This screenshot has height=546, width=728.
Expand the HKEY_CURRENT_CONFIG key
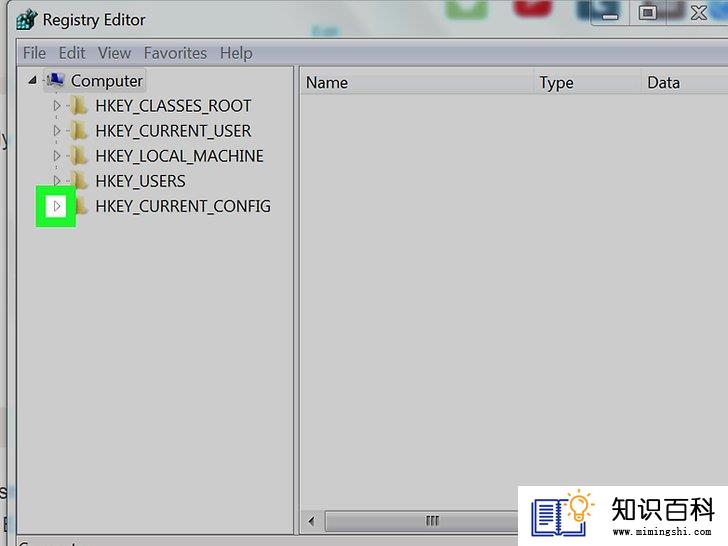click(57, 206)
